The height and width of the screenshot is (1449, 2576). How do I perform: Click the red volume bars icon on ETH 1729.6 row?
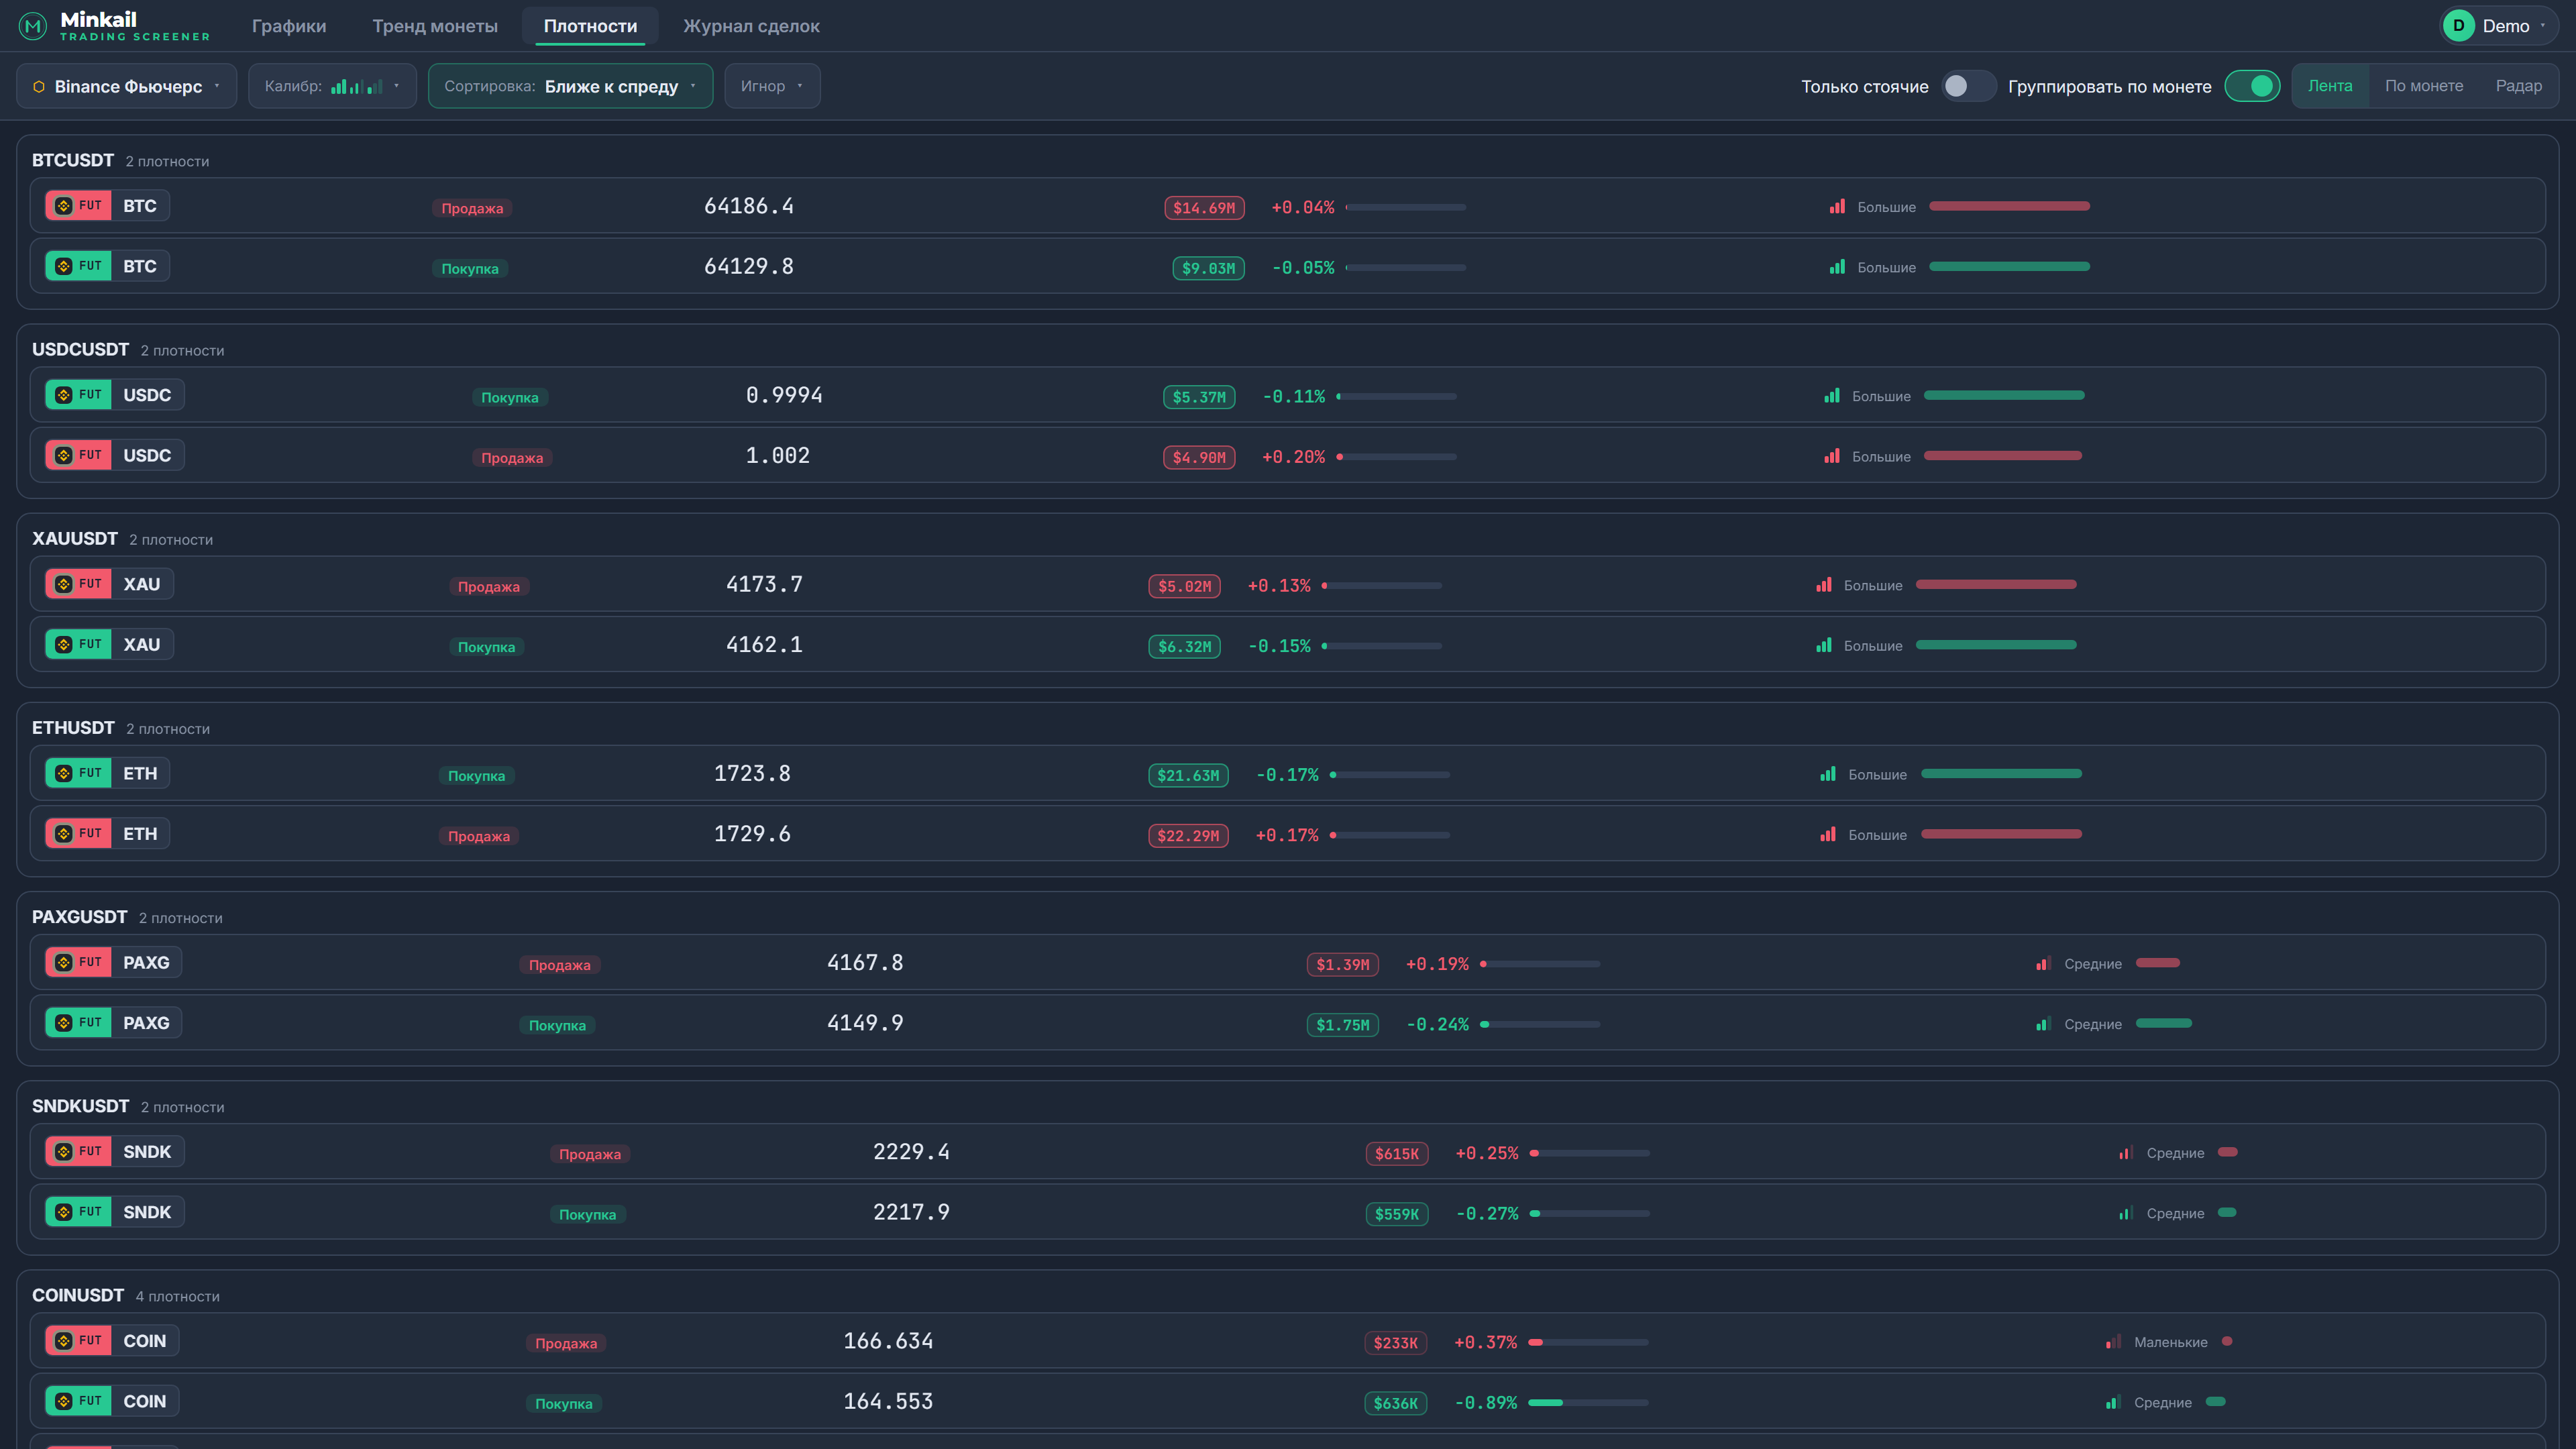pos(1827,834)
